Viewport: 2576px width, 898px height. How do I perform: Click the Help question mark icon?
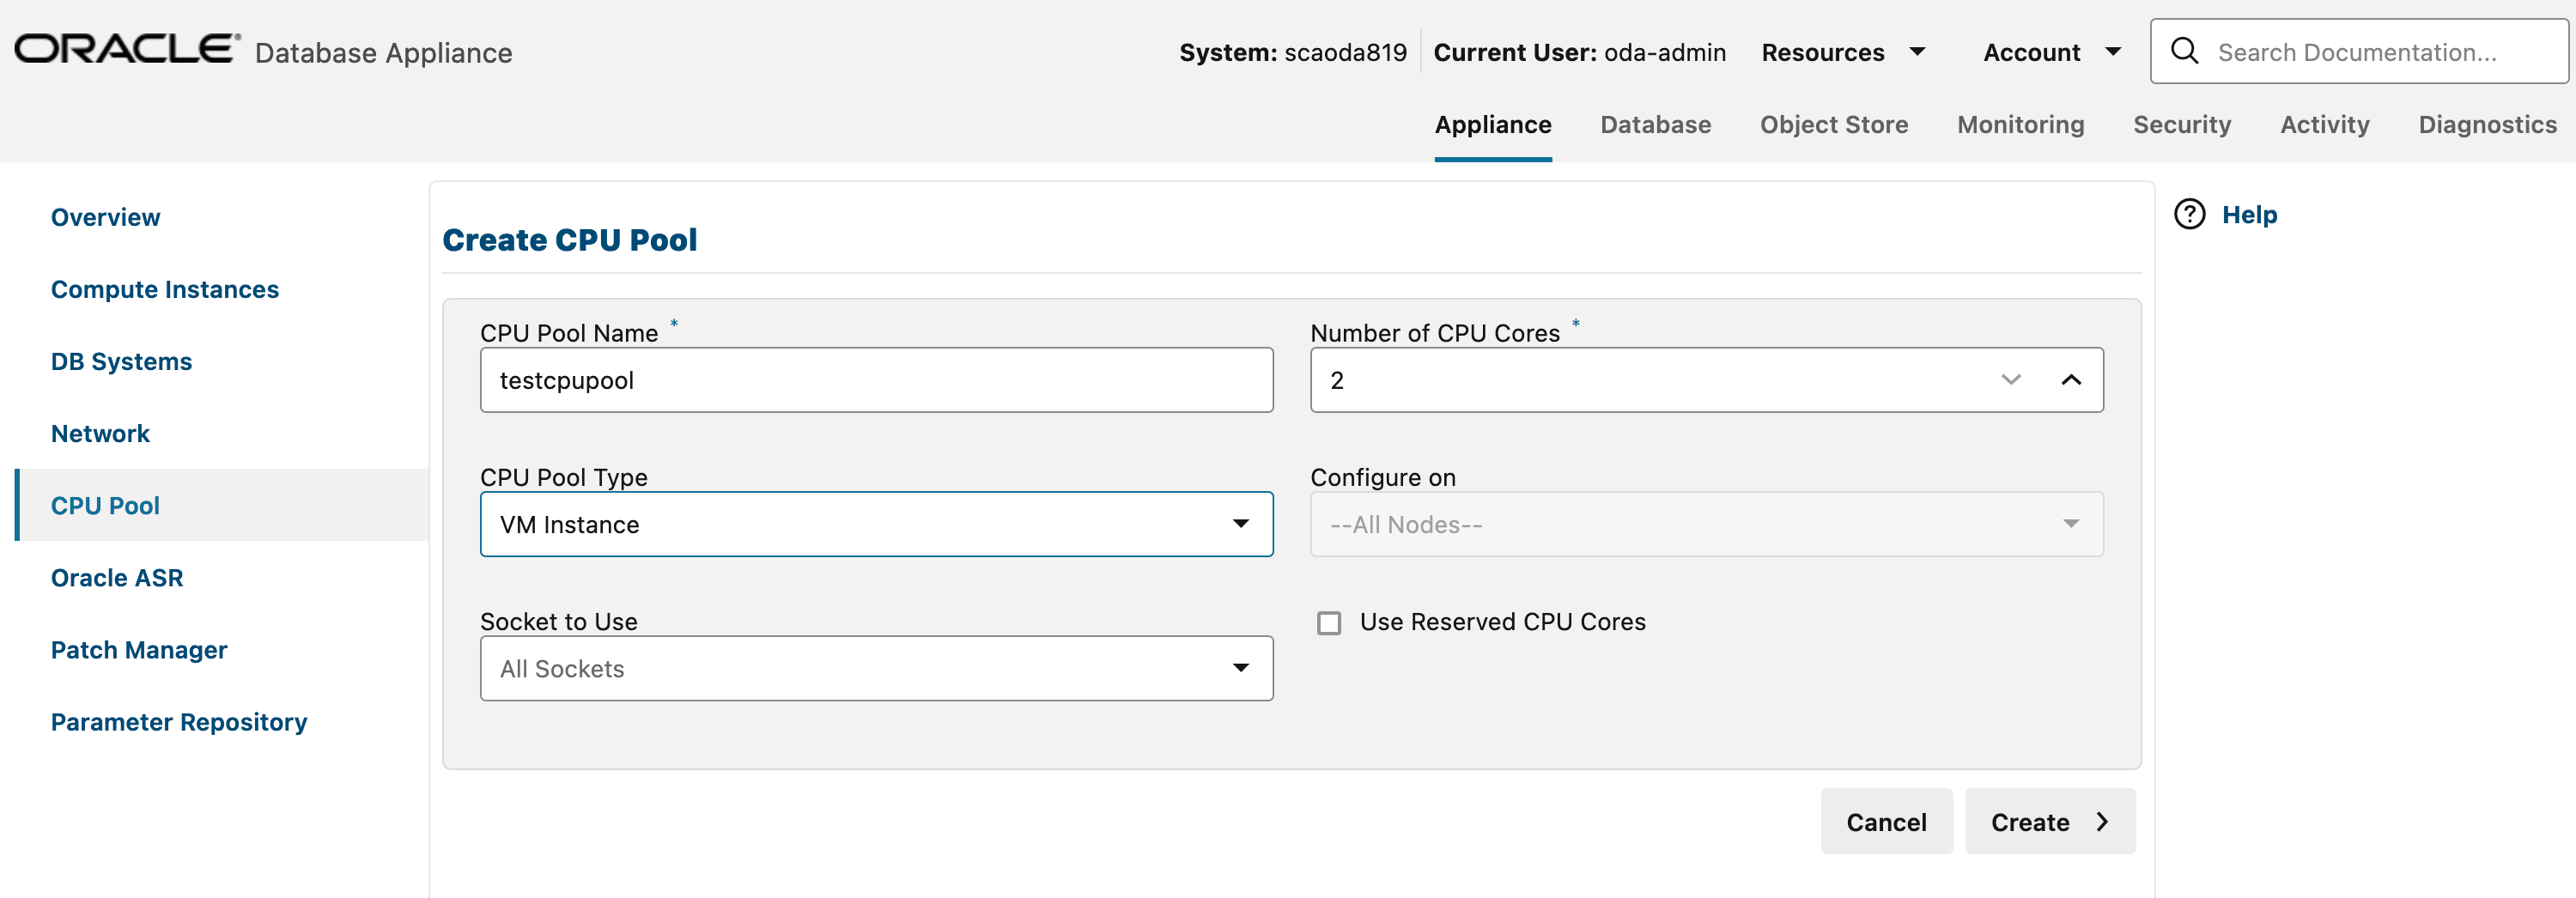[2189, 214]
